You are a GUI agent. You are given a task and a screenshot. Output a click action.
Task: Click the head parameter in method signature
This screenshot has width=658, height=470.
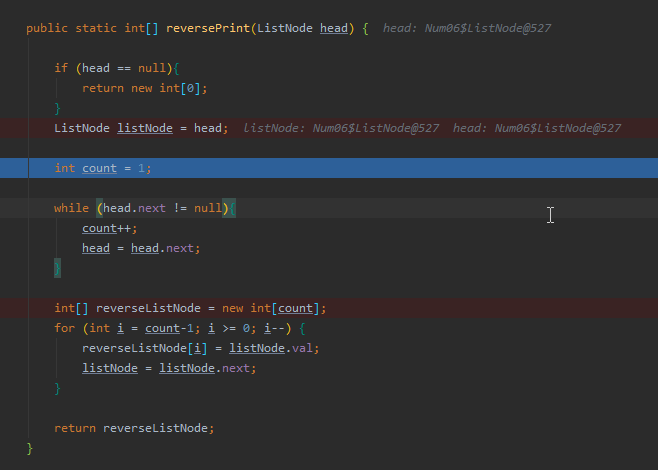[x=334, y=28]
